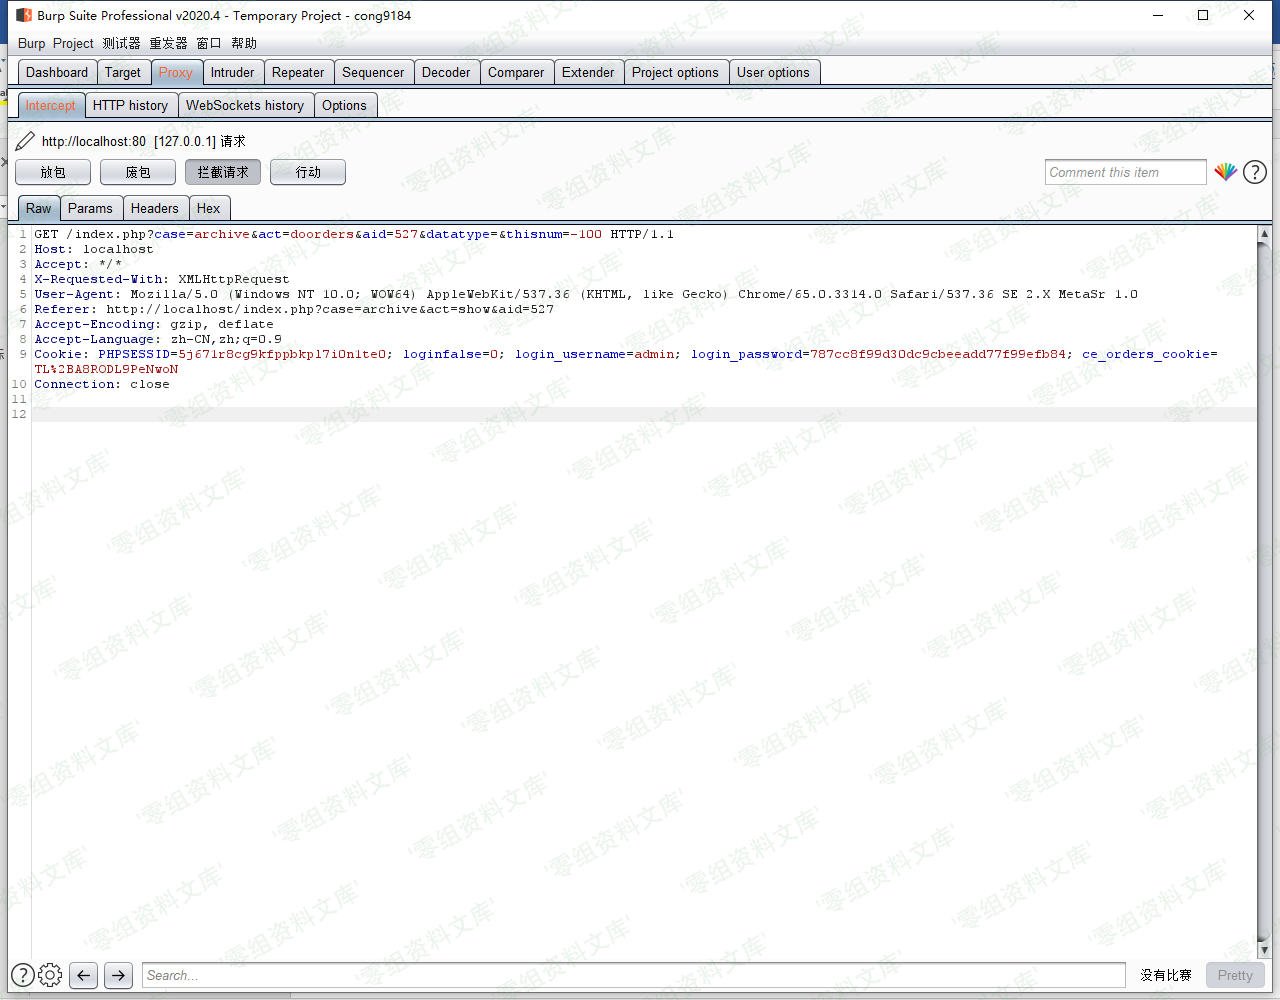Click the scrollbar down arrow

pos(1264,950)
